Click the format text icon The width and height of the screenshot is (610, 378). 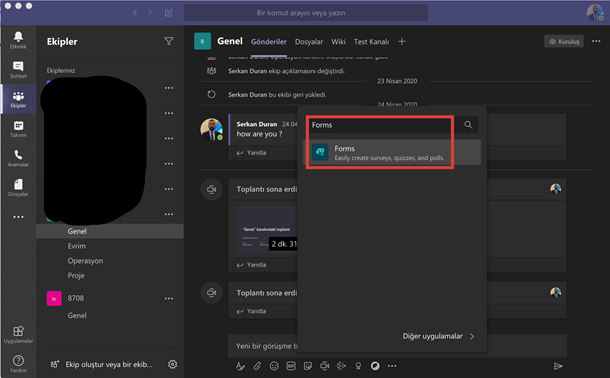[x=240, y=366]
